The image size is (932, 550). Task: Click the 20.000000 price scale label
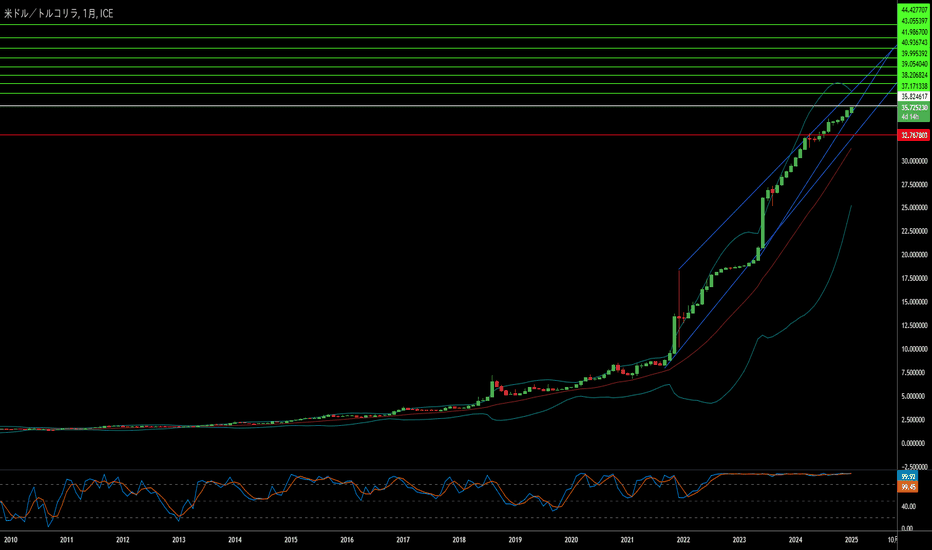[x=914, y=255]
